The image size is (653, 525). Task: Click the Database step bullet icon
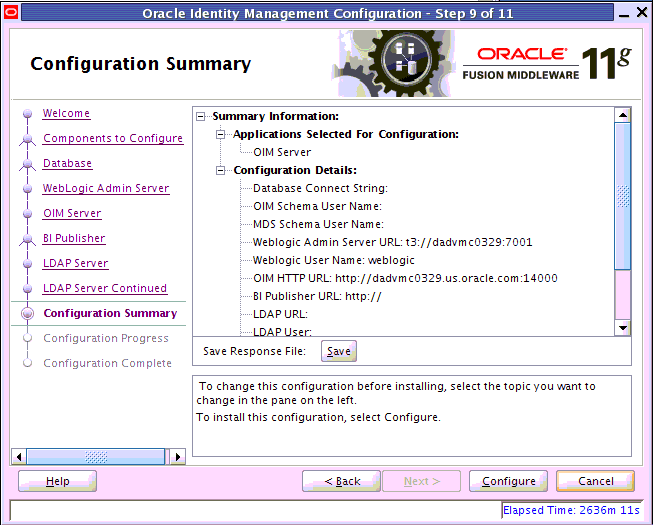click(27, 164)
